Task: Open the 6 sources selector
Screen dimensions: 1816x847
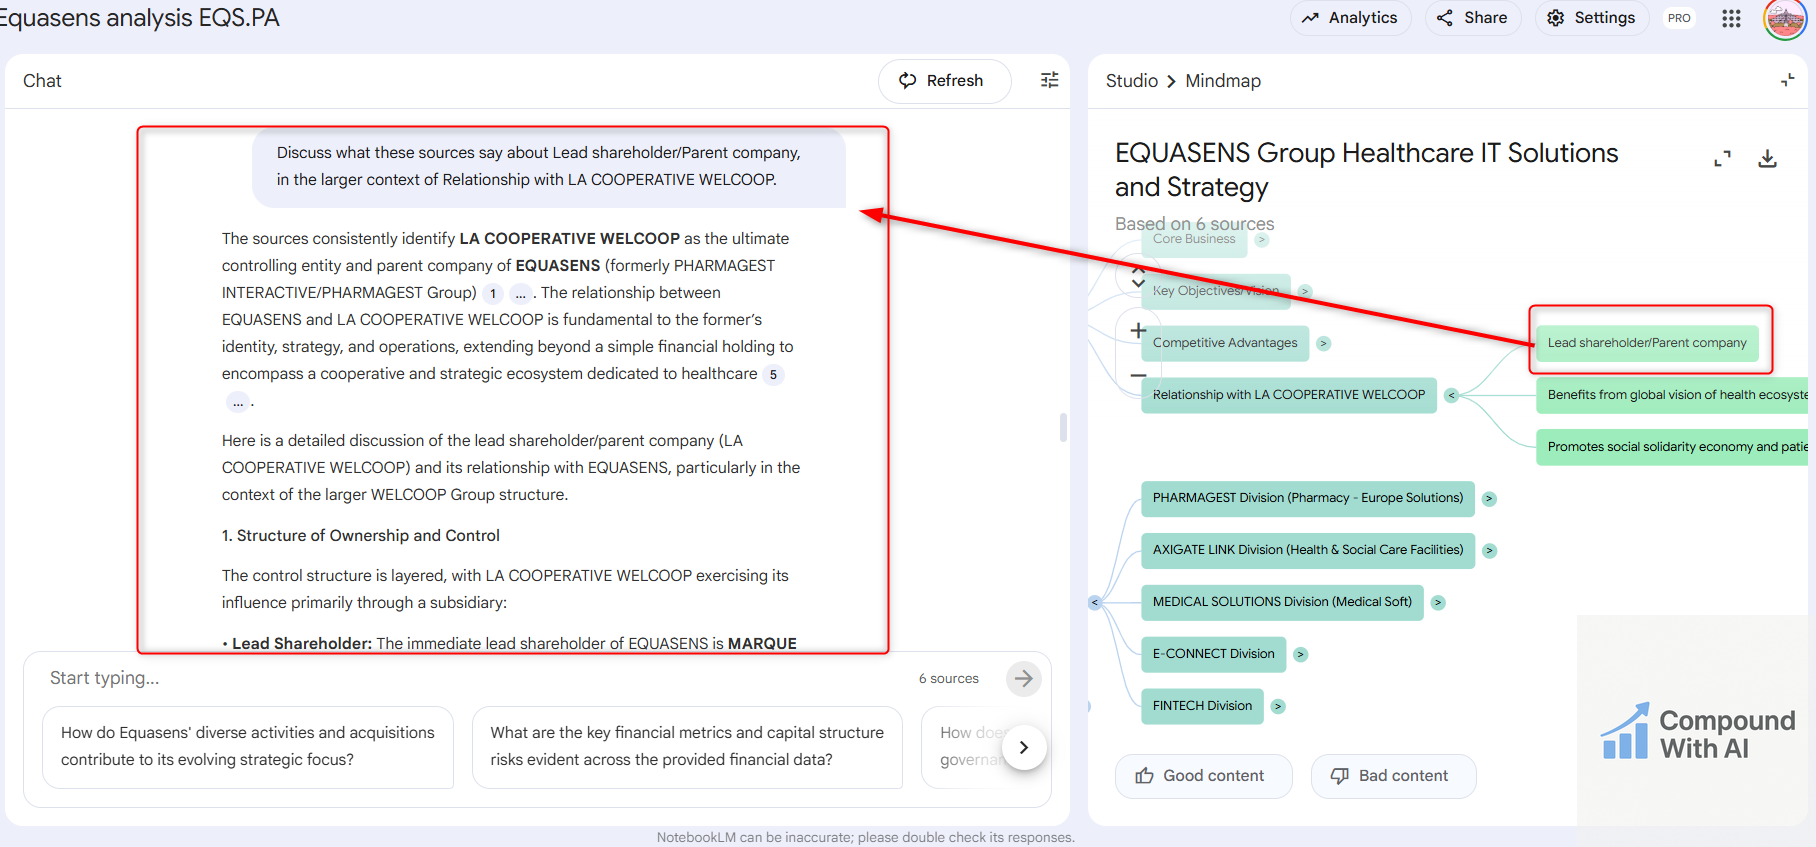Action: (x=949, y=679)
